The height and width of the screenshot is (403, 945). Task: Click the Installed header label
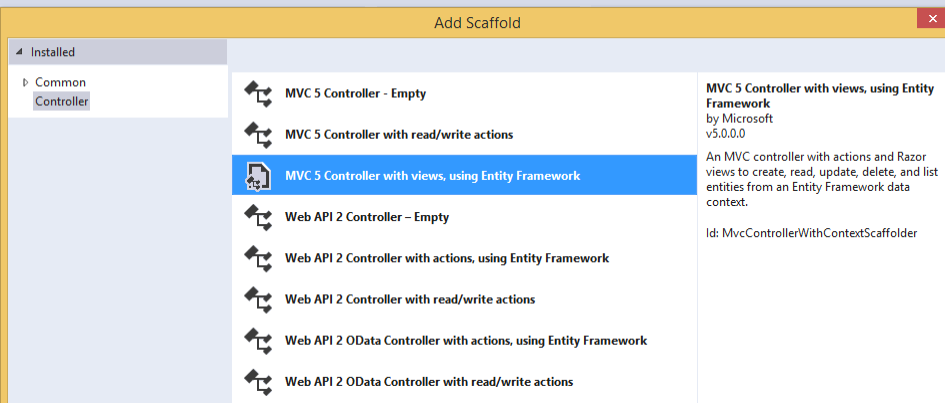click(x=53, y=52)
